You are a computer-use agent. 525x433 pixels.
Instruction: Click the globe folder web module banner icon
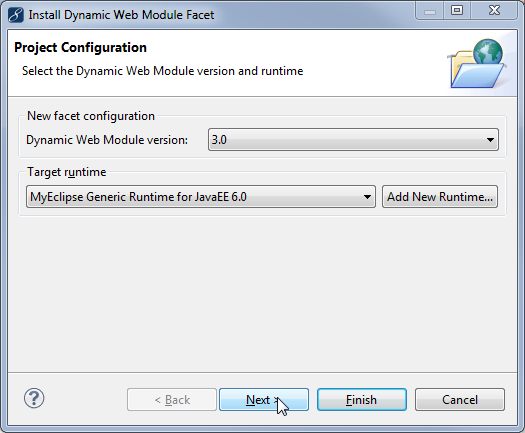pyautogui.click(x=477, y=64)
